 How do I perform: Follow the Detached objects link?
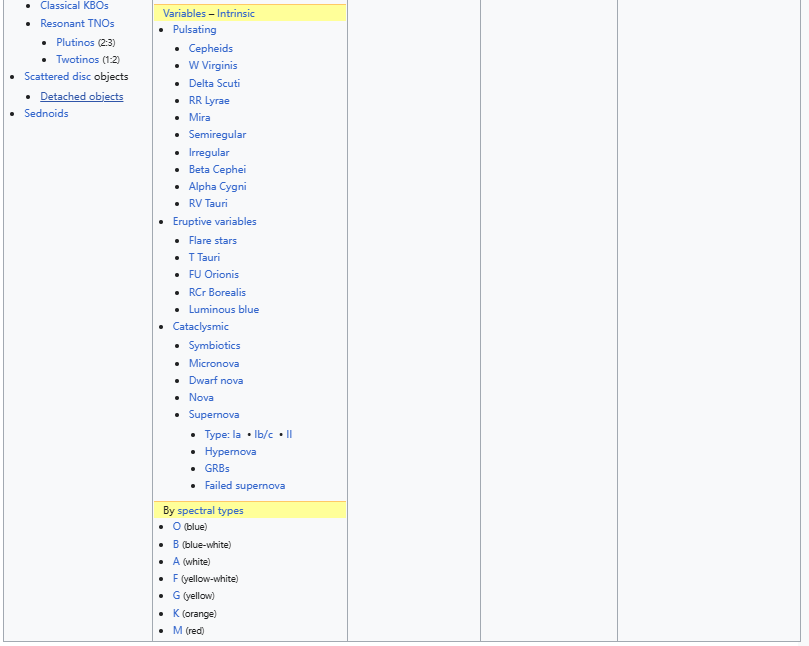click(81, 96)
